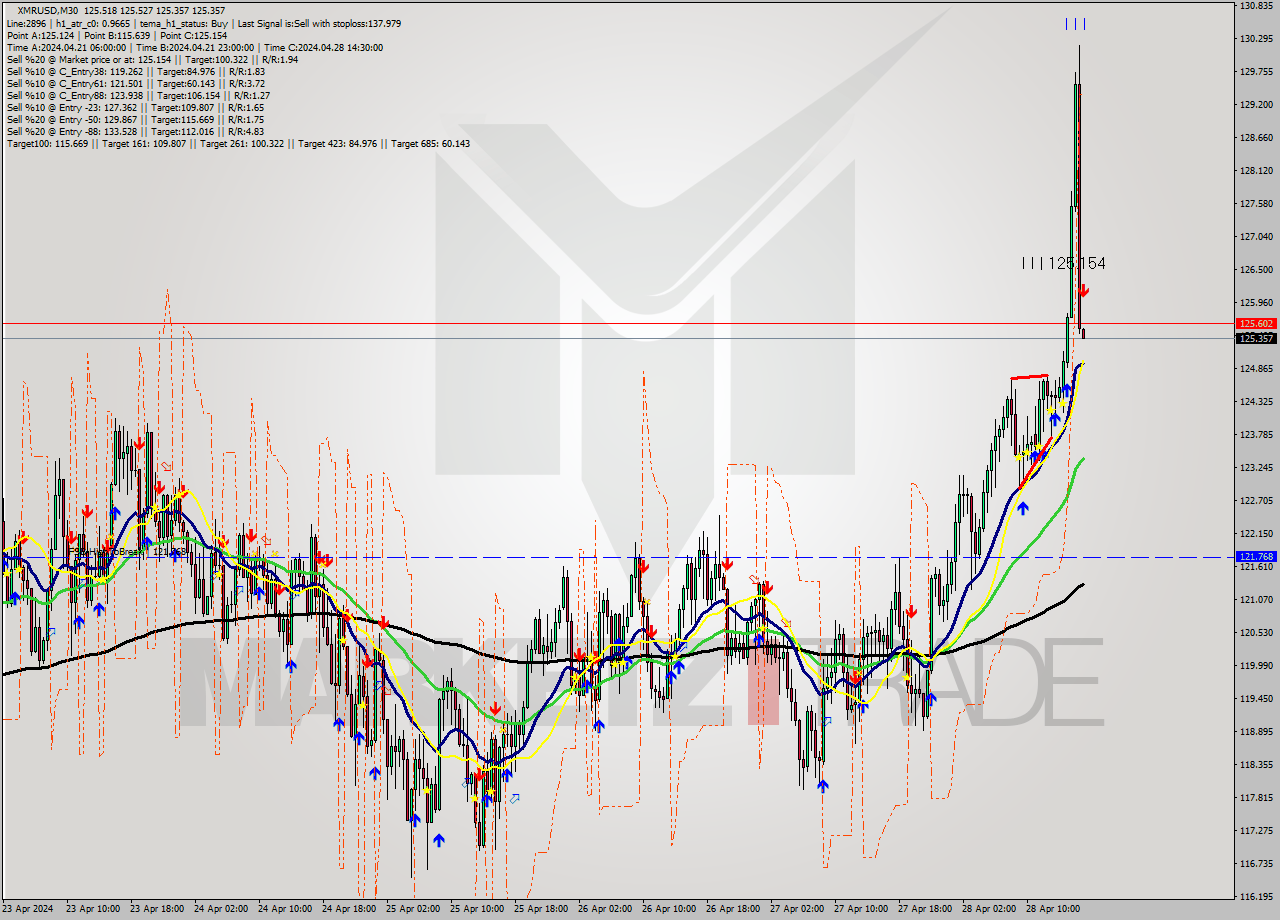The width and height of the screenshot is (1280, 920).
Task: Click the '25 Apr 18:00' time axis label
Action: click(541, 909)
